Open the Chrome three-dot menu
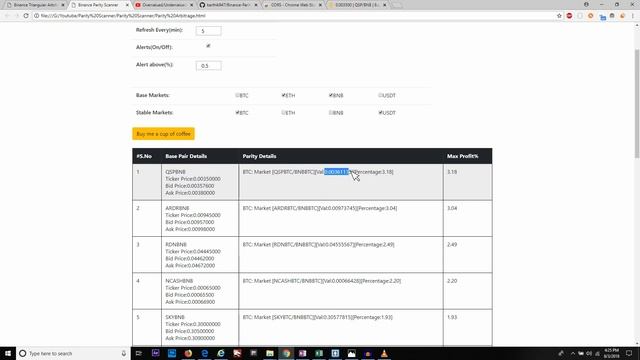This screenshot has width=640, height=360. click(633, 16)
